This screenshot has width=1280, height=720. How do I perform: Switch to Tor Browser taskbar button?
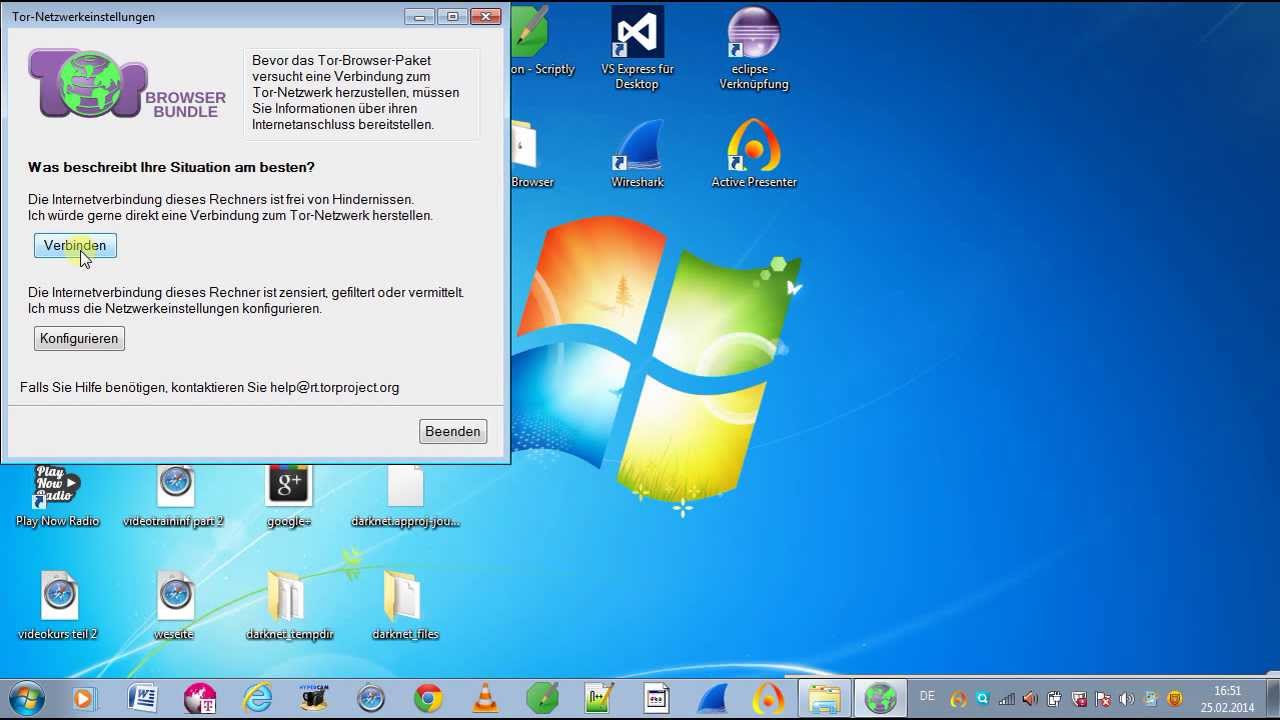pyautogui.click(x=881, y=698)
